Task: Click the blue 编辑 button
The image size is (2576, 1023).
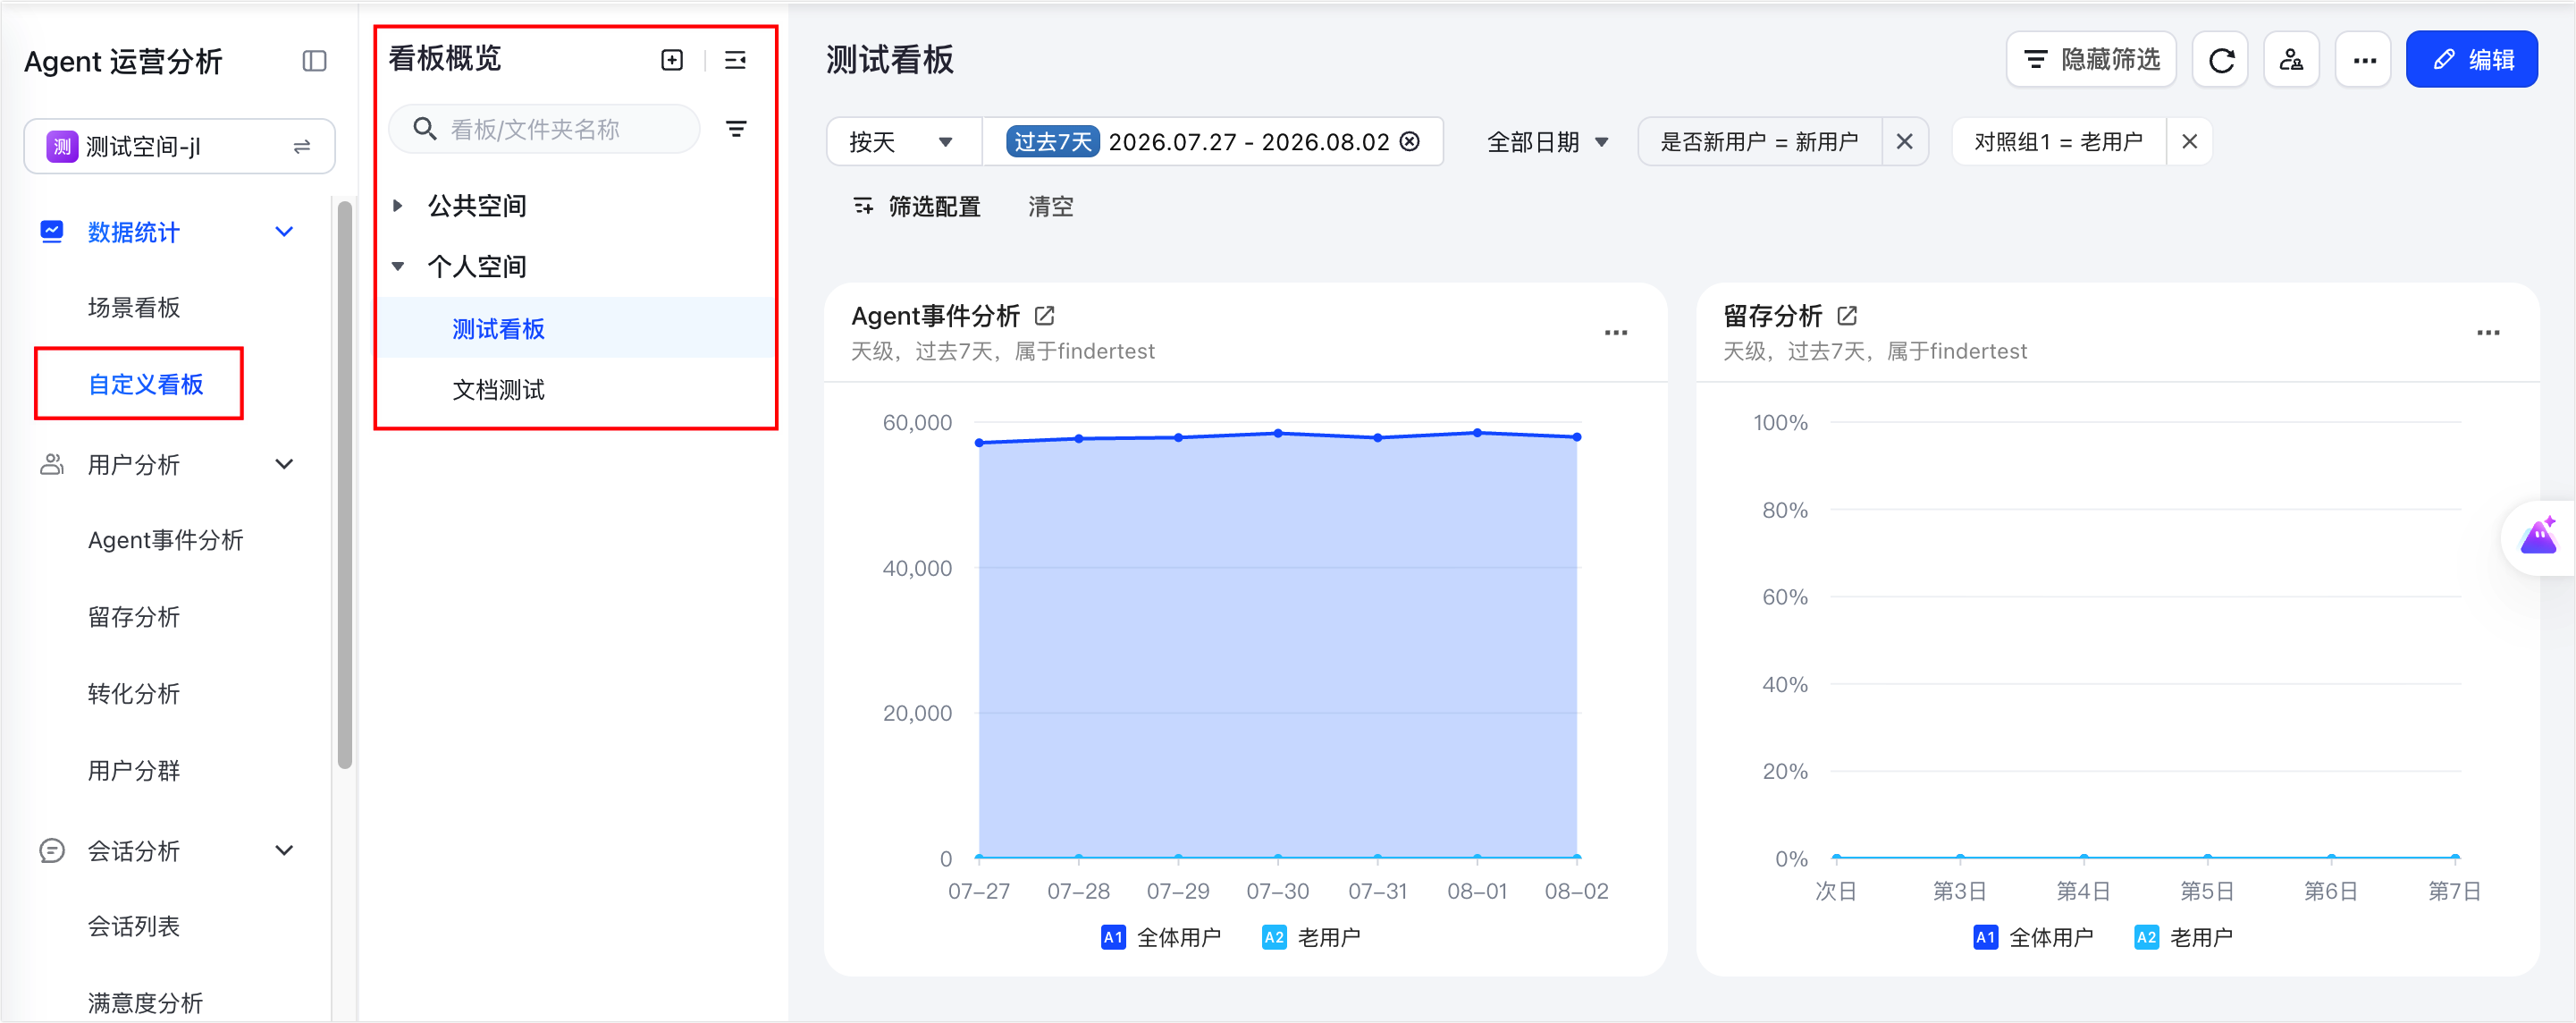Action: click(x=2471, y=60)
